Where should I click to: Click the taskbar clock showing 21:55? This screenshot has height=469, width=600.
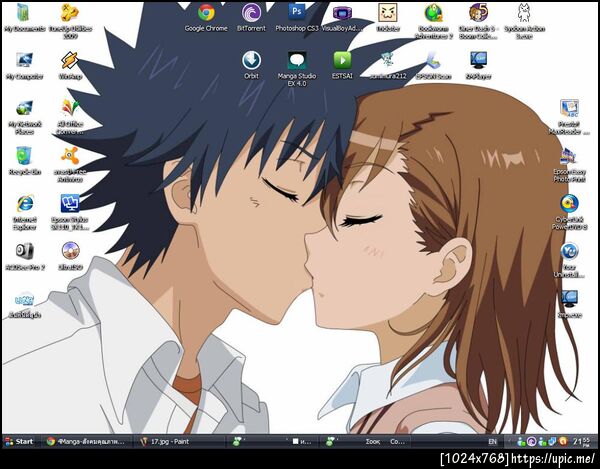point(582,442)
